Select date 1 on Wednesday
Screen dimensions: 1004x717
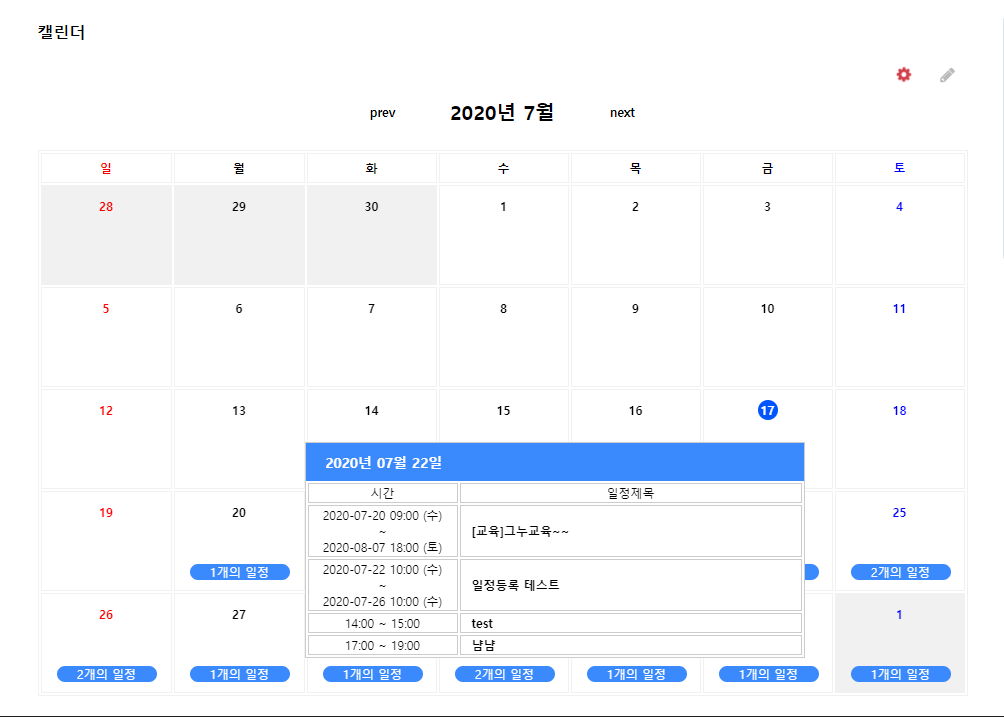(503, 207)
